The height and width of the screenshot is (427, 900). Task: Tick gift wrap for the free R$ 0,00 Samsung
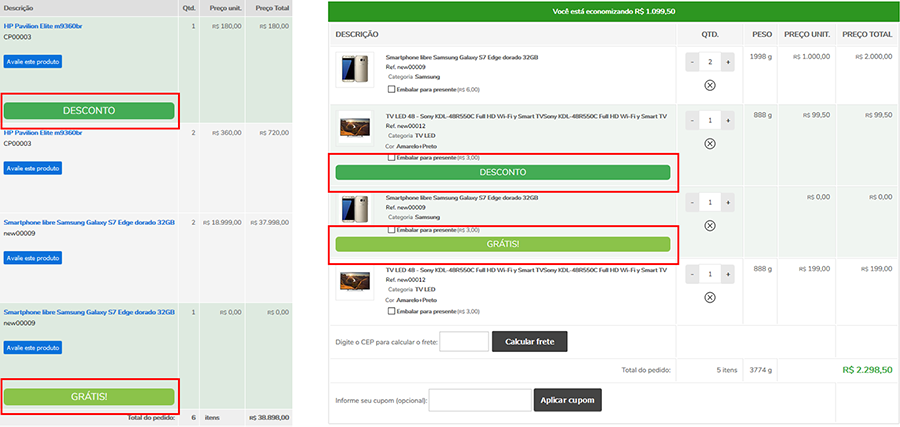point(391,230)
